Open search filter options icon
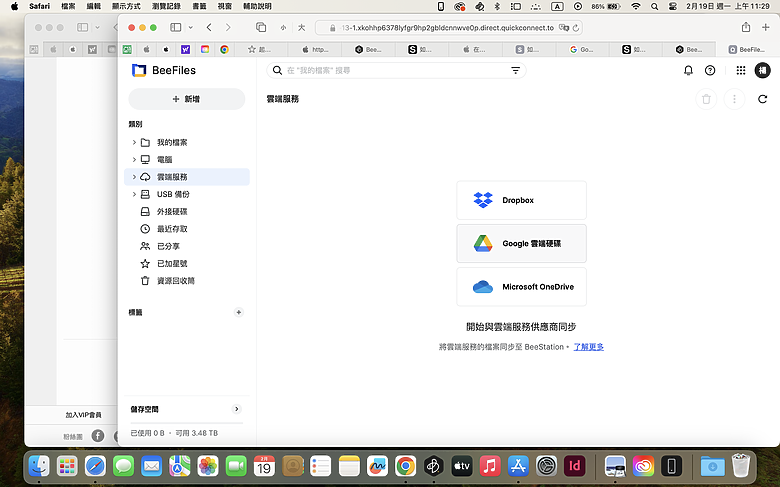 click(x=515, y=71)
